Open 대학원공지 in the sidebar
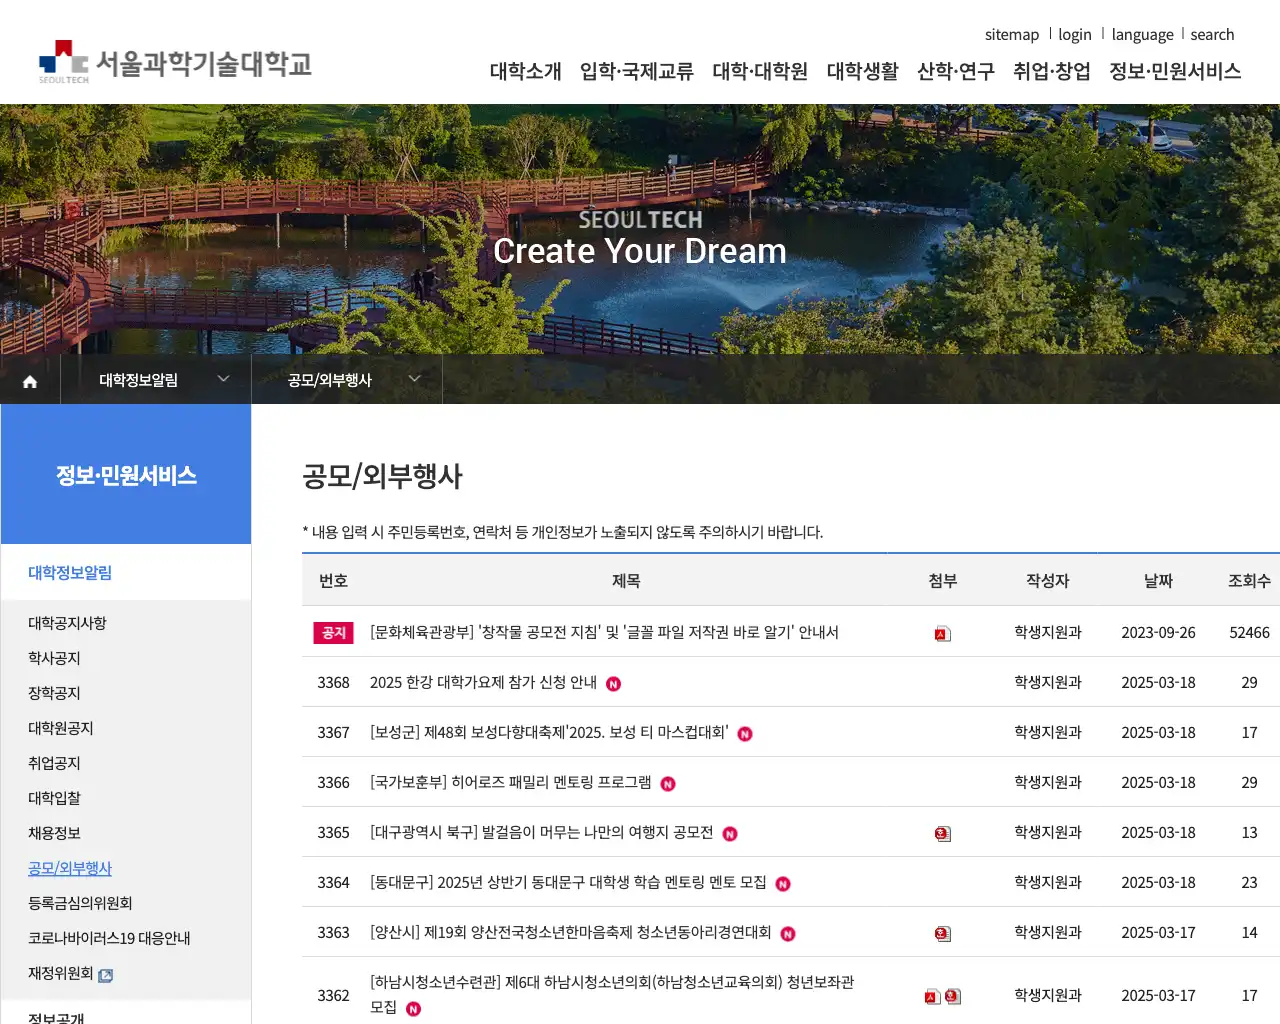The image size is (1280, 1024). coord(61,728)
